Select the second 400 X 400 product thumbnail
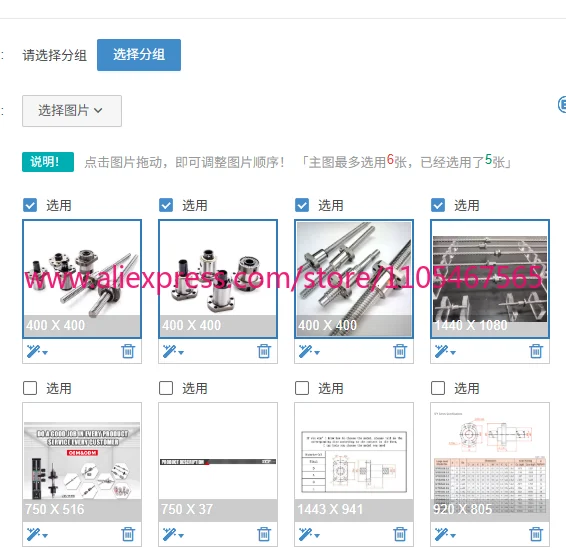 point(218,279)
